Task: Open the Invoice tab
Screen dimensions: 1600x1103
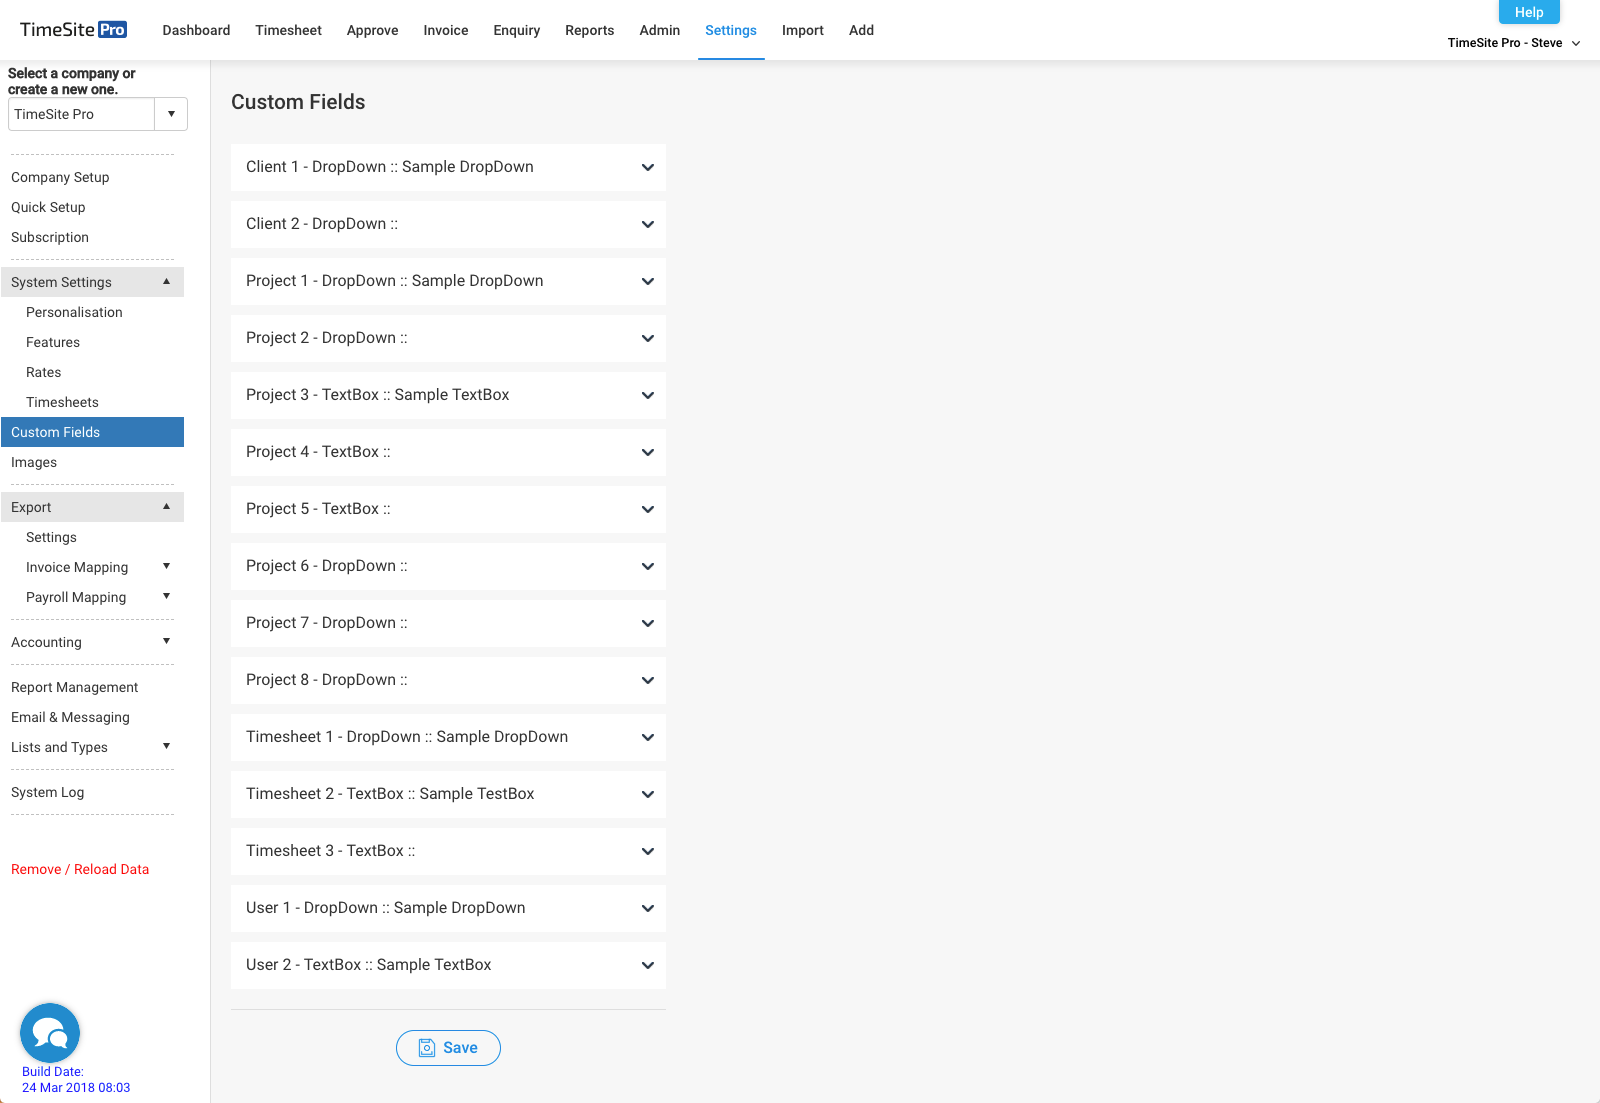Action: click(445, 30)
